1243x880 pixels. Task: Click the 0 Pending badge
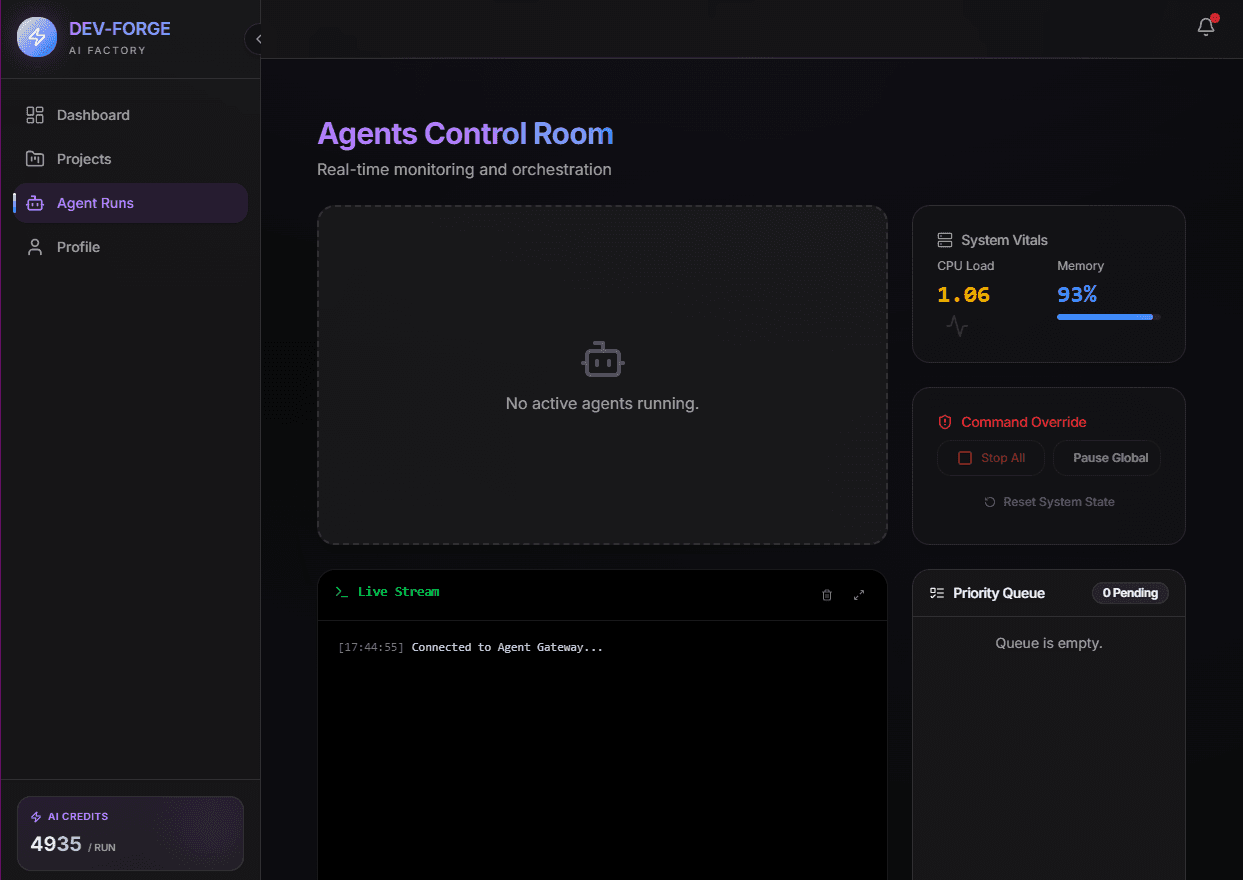pyautogui.click(x=1130, y=593)
